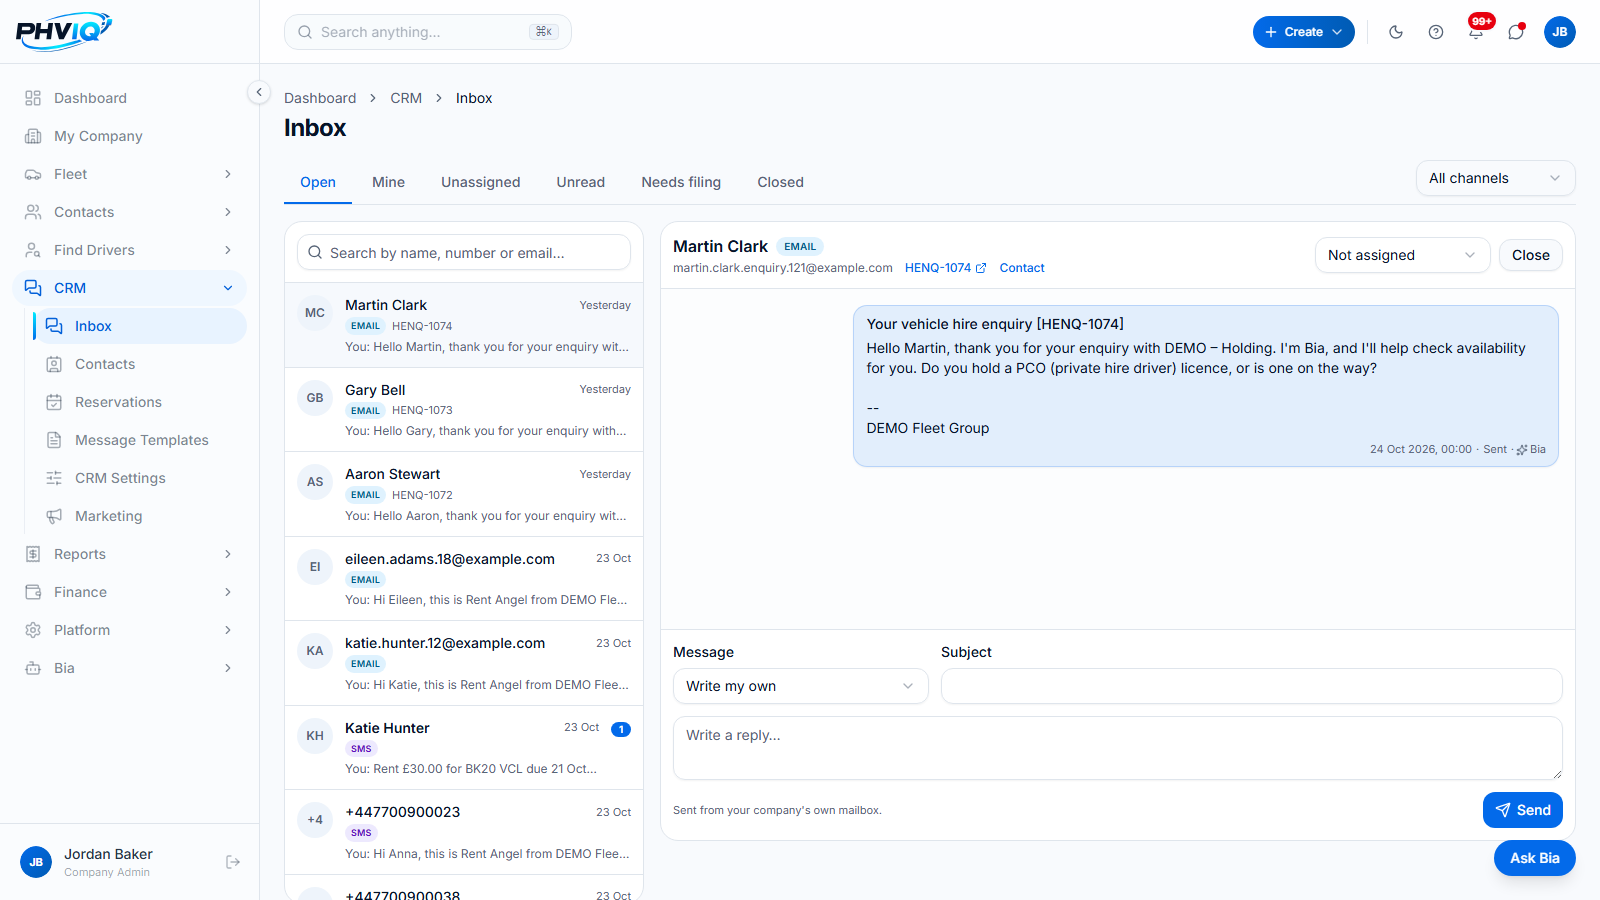Collapse the CRM menu section
This screenshot has height=900, width=1600.
click(130, 288)
